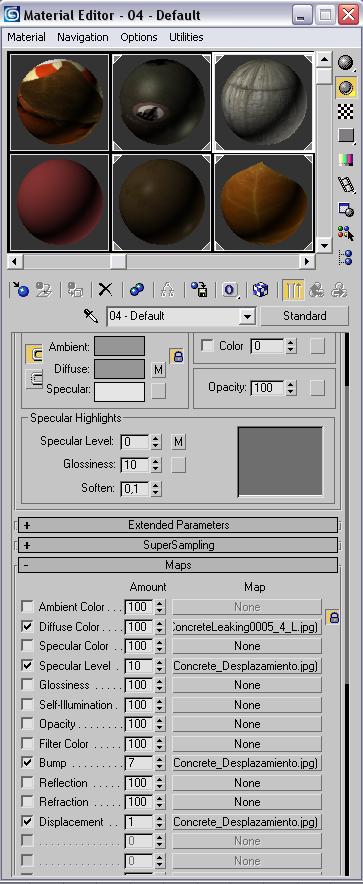Viewport: 363px width, 884px height.
Task: Toggle Show Map in Viewport cube icon
Action: click(260, 290)
